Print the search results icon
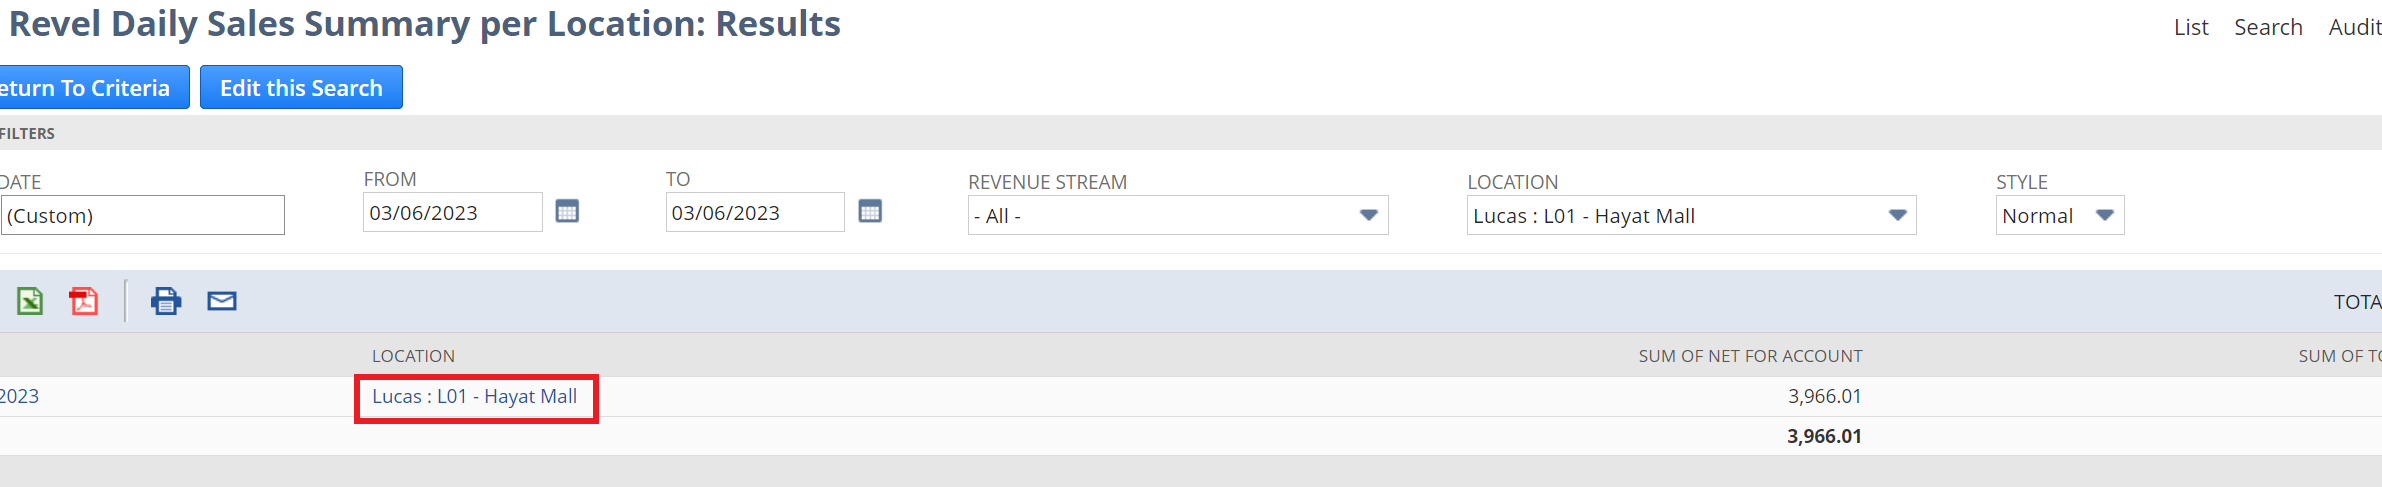Viewport: 2382px width, 487px height. 166,301
